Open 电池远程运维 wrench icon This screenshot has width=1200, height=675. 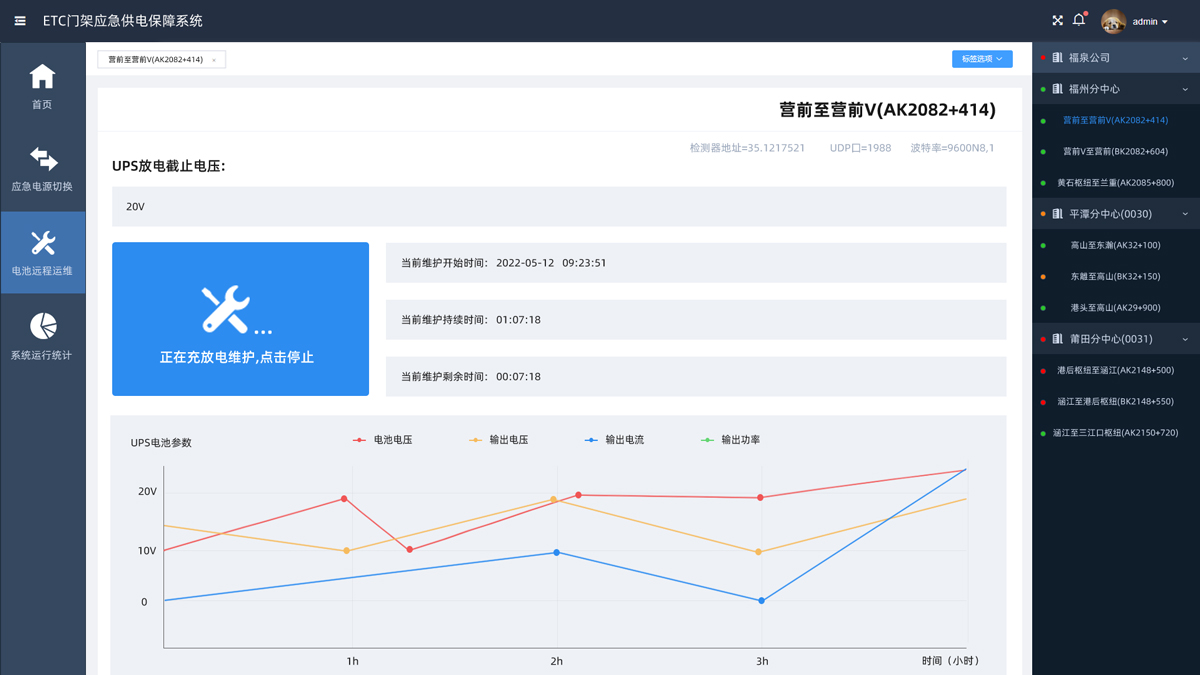42,243
